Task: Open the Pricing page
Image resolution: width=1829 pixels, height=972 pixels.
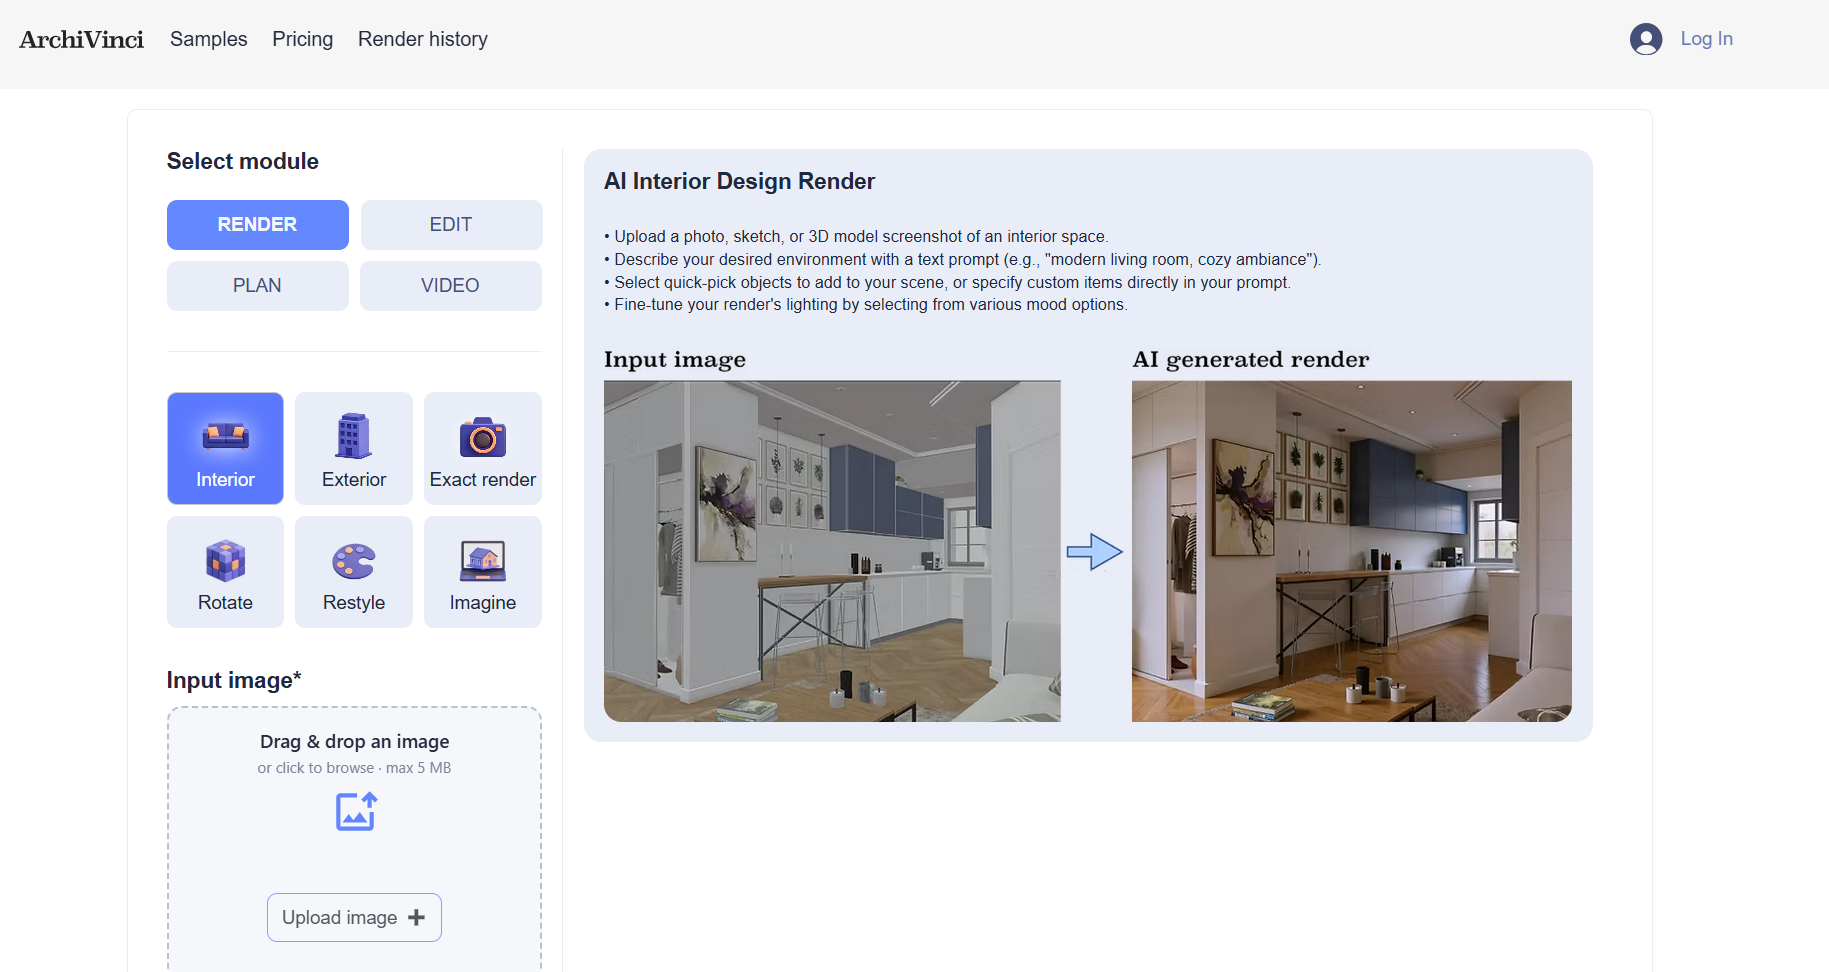Action: click(x=302, y=39)
